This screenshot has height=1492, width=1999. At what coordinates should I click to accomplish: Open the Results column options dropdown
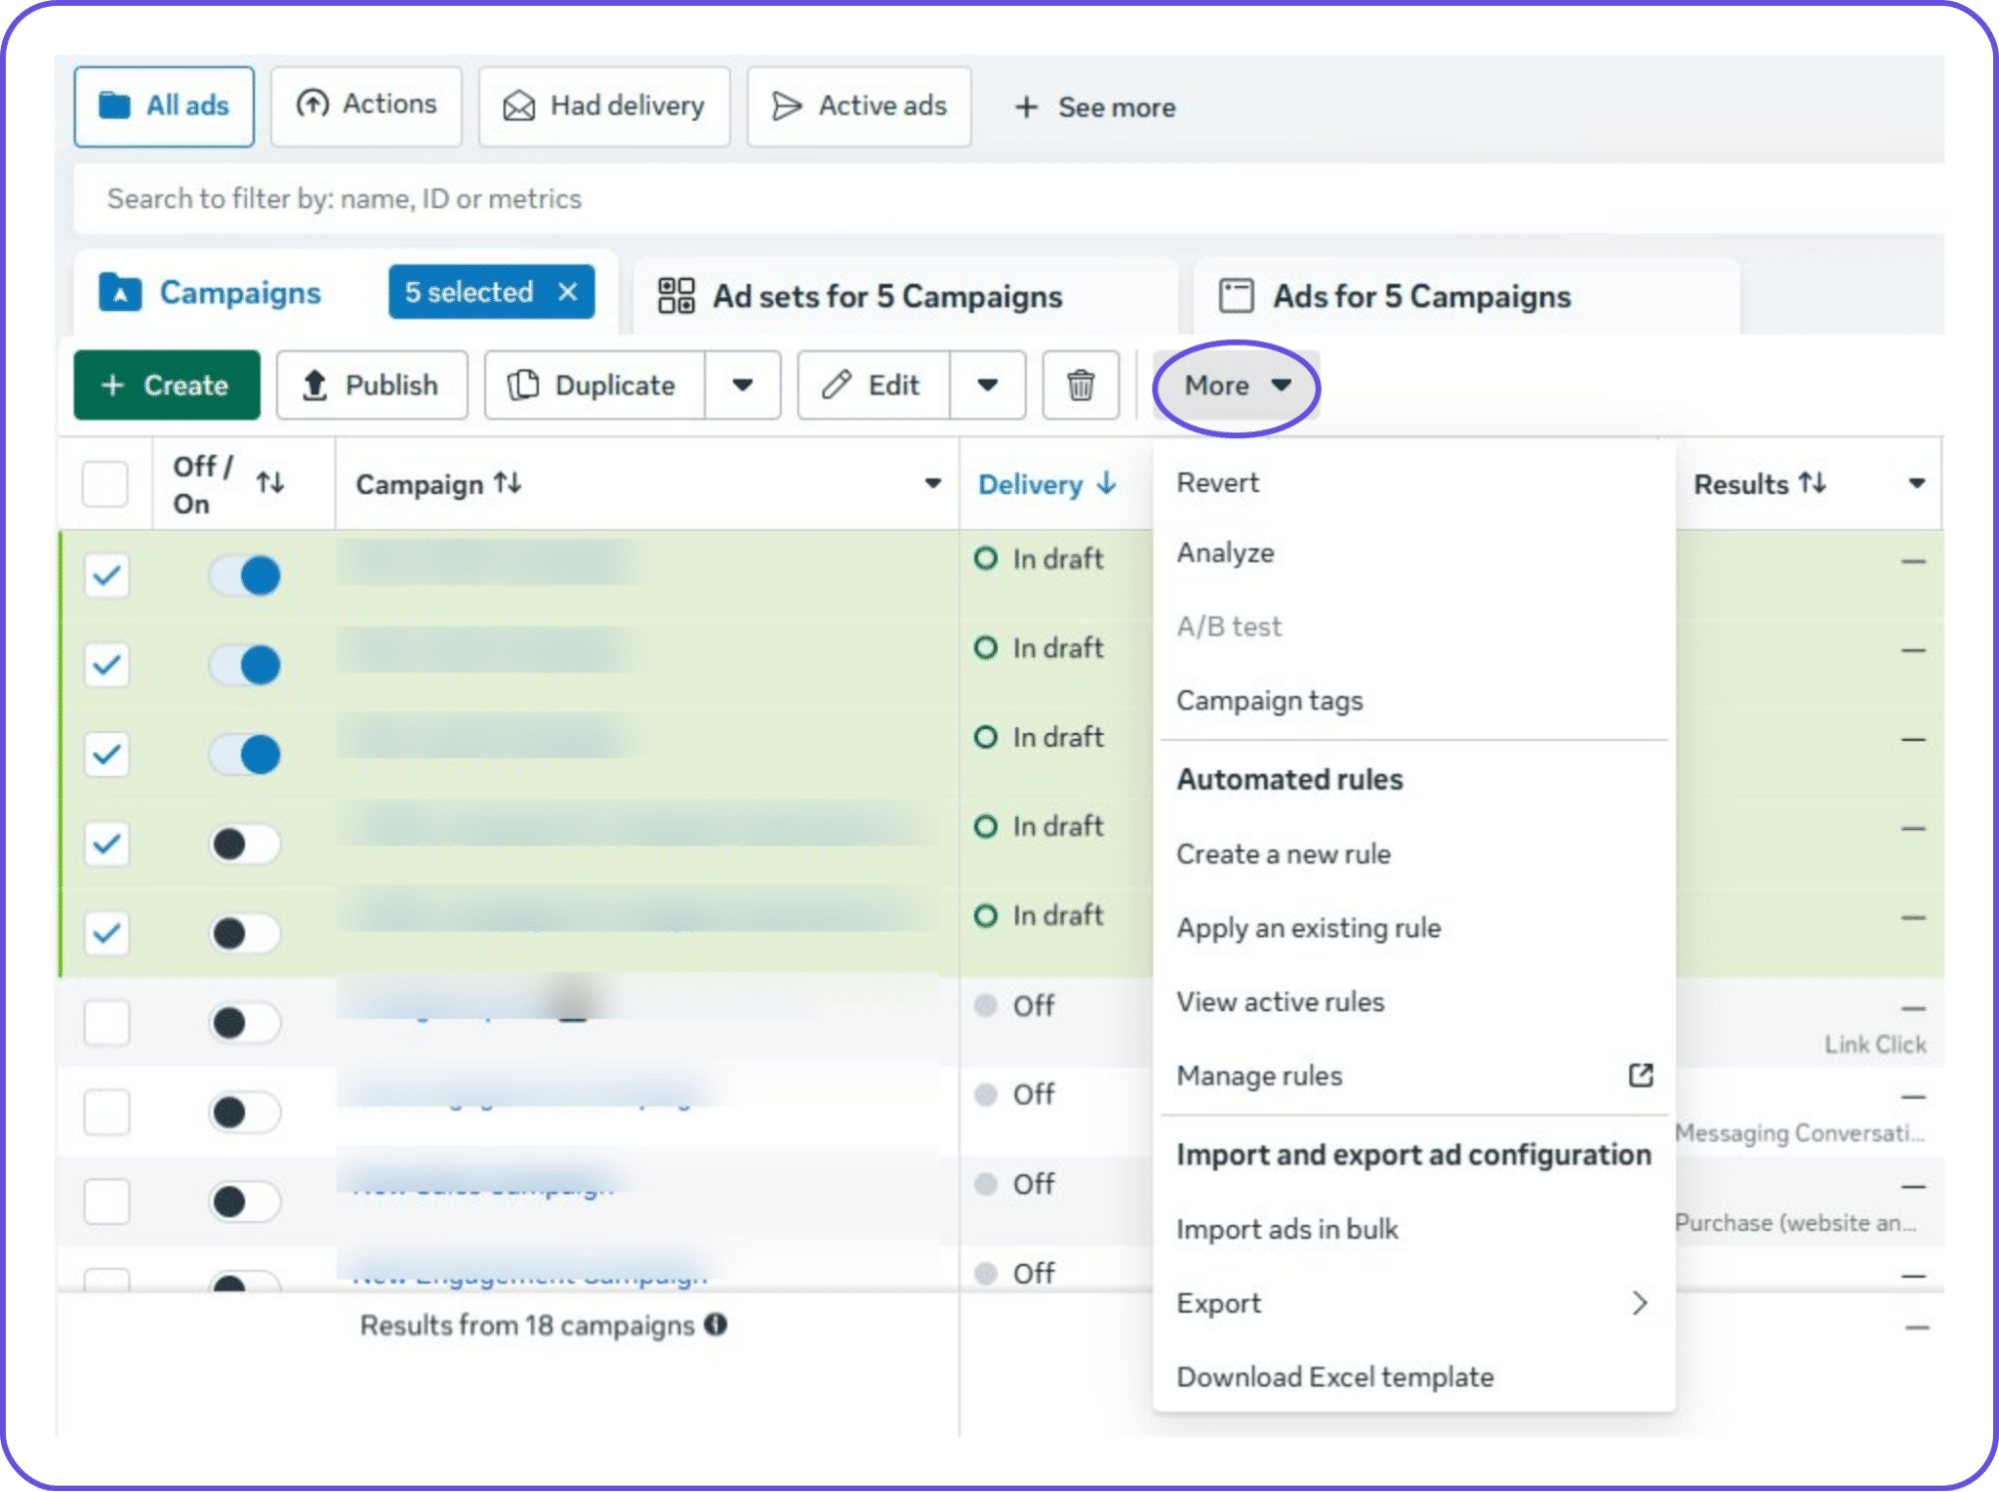pyautogui.click(x=1916, y=484)
